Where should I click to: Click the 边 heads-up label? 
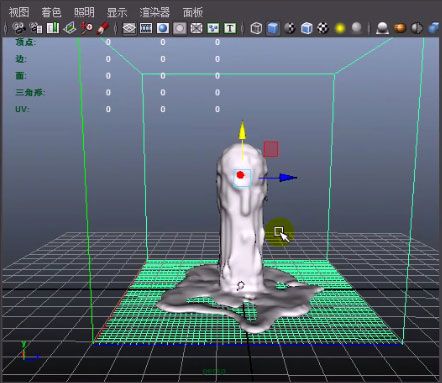21,59
